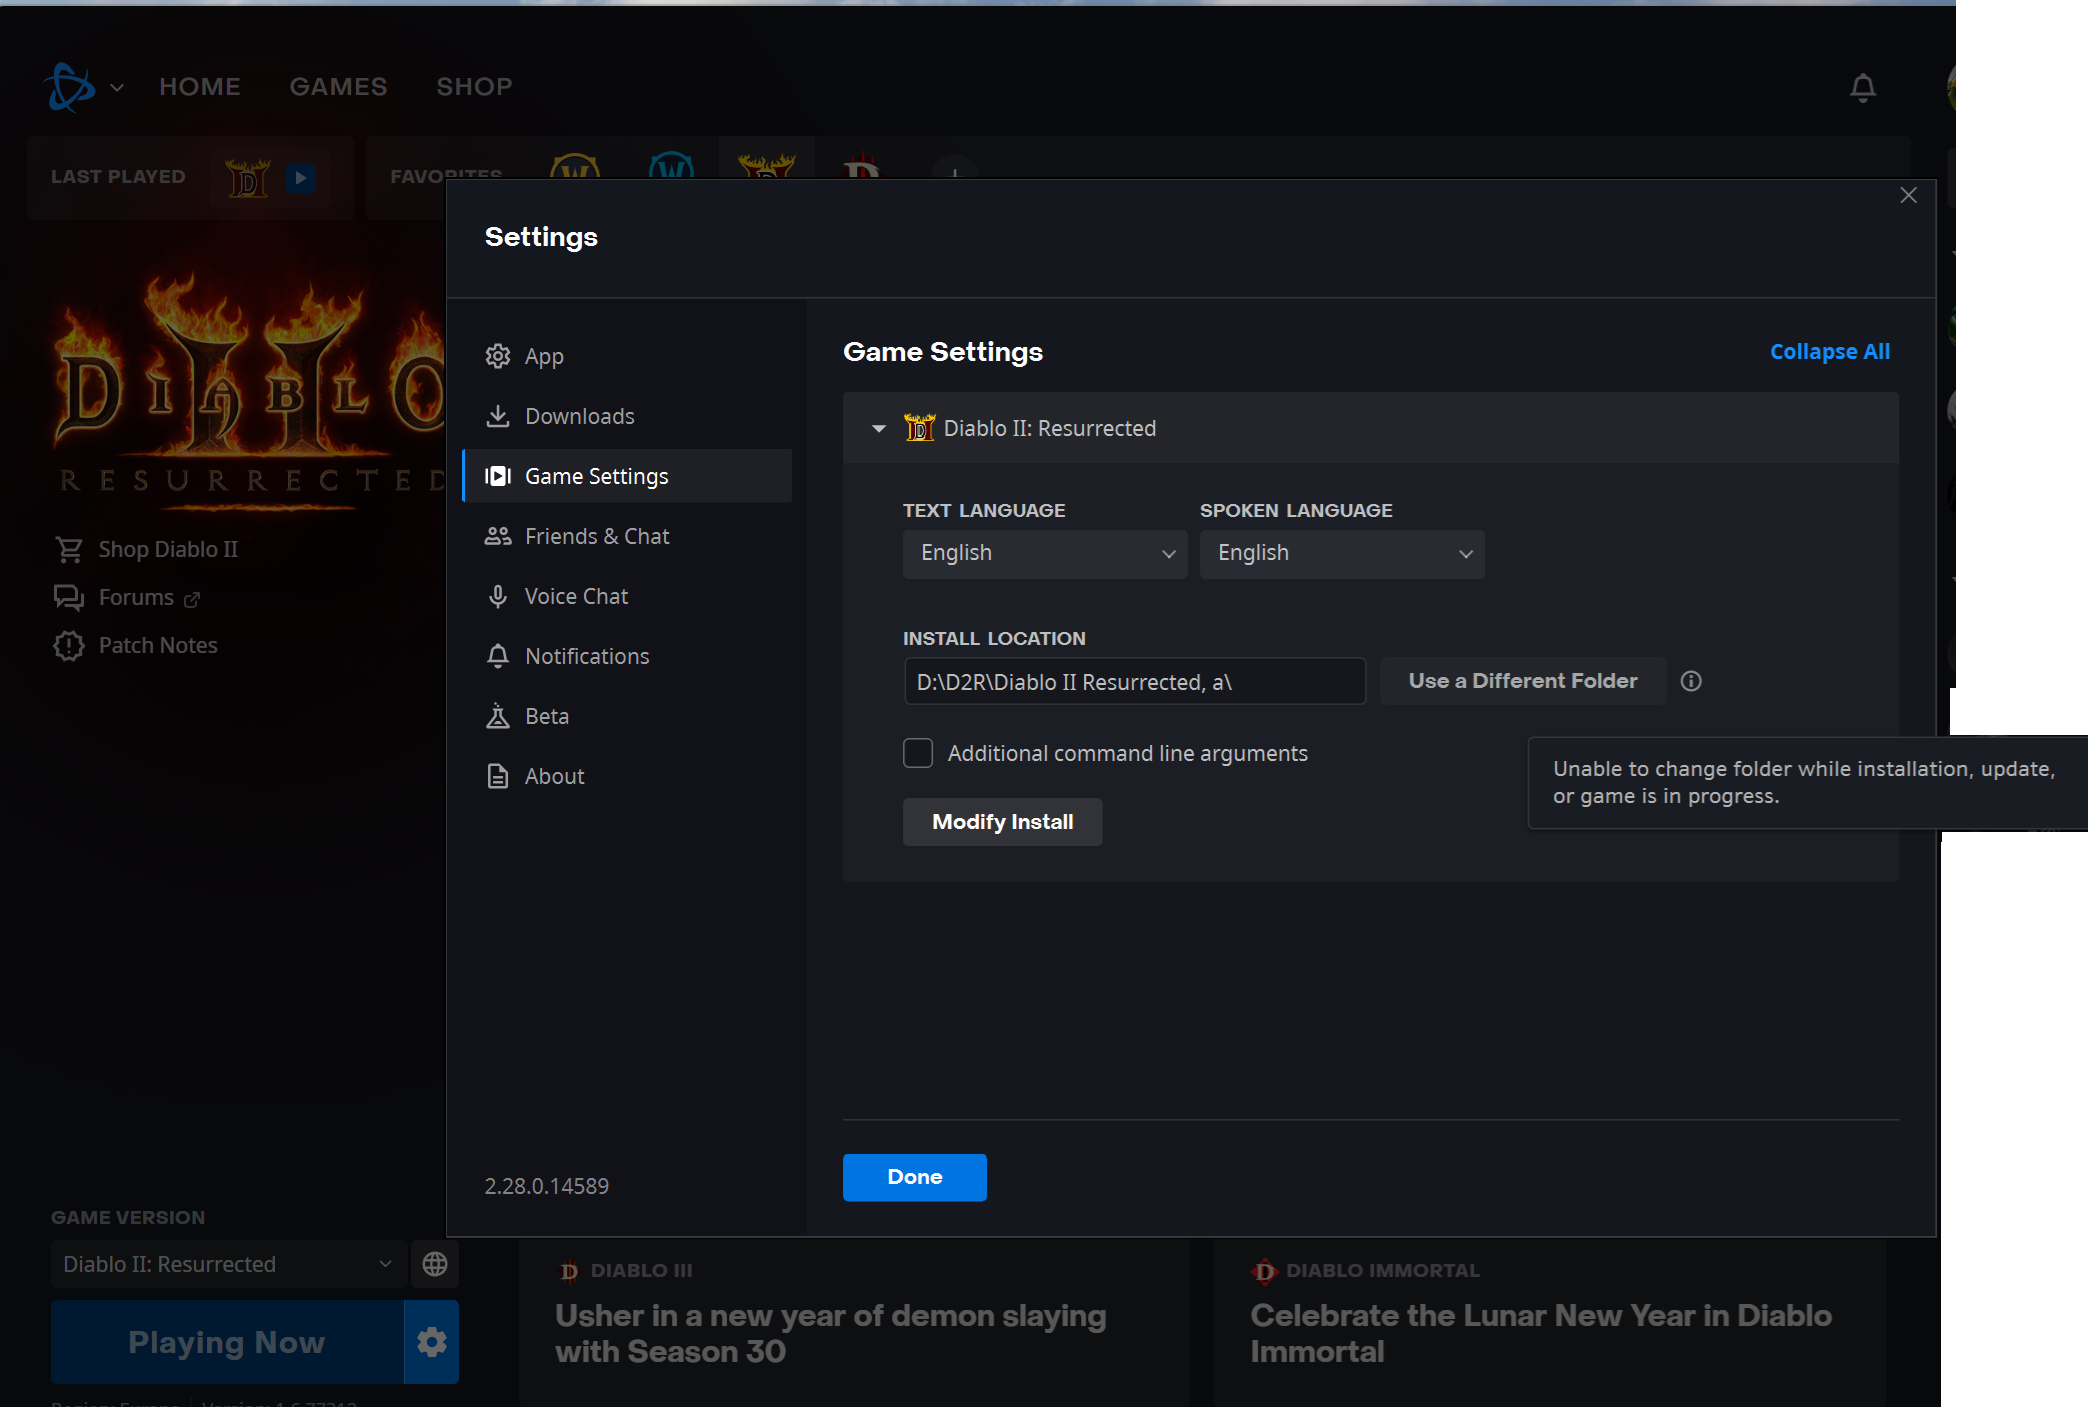Click the notification bell icon
Image resolution: width=2088 pixels, height=1407 pixels.
point(1862,88)
